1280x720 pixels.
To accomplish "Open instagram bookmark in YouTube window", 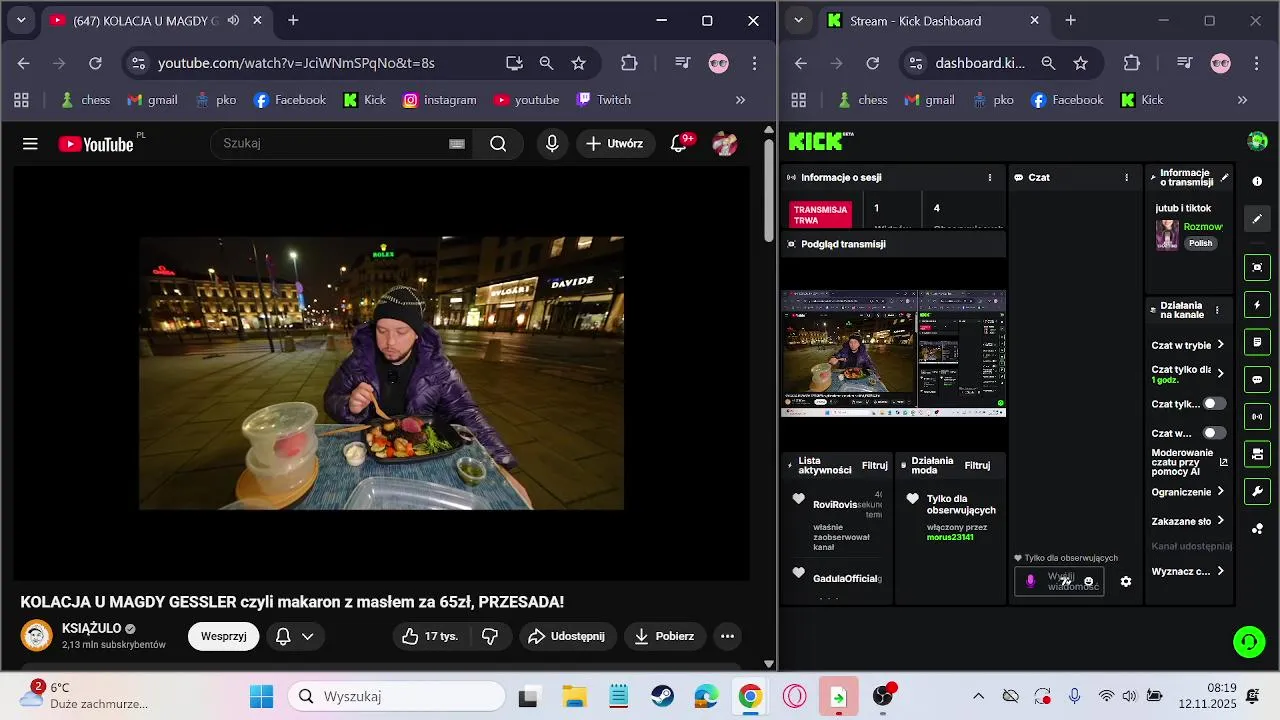I will (440, 100).
